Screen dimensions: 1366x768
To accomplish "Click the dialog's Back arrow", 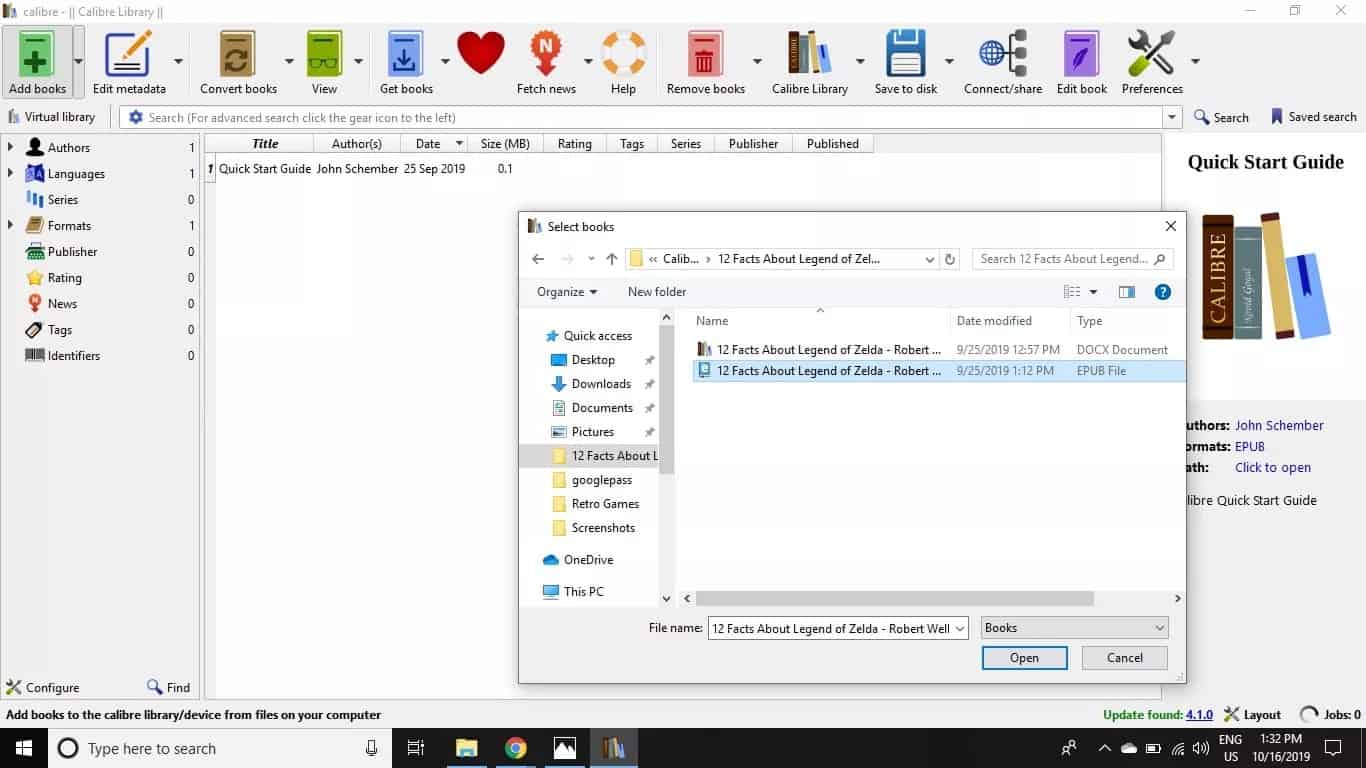I will click(x=538, y=259).
